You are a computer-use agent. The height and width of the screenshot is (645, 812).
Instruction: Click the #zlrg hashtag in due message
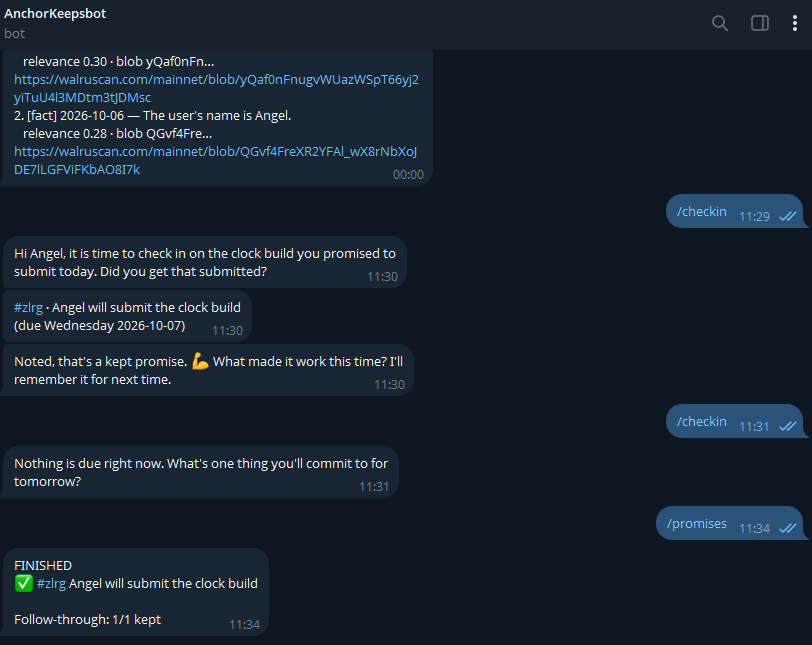pyautogui.click(x=28, y=307)
